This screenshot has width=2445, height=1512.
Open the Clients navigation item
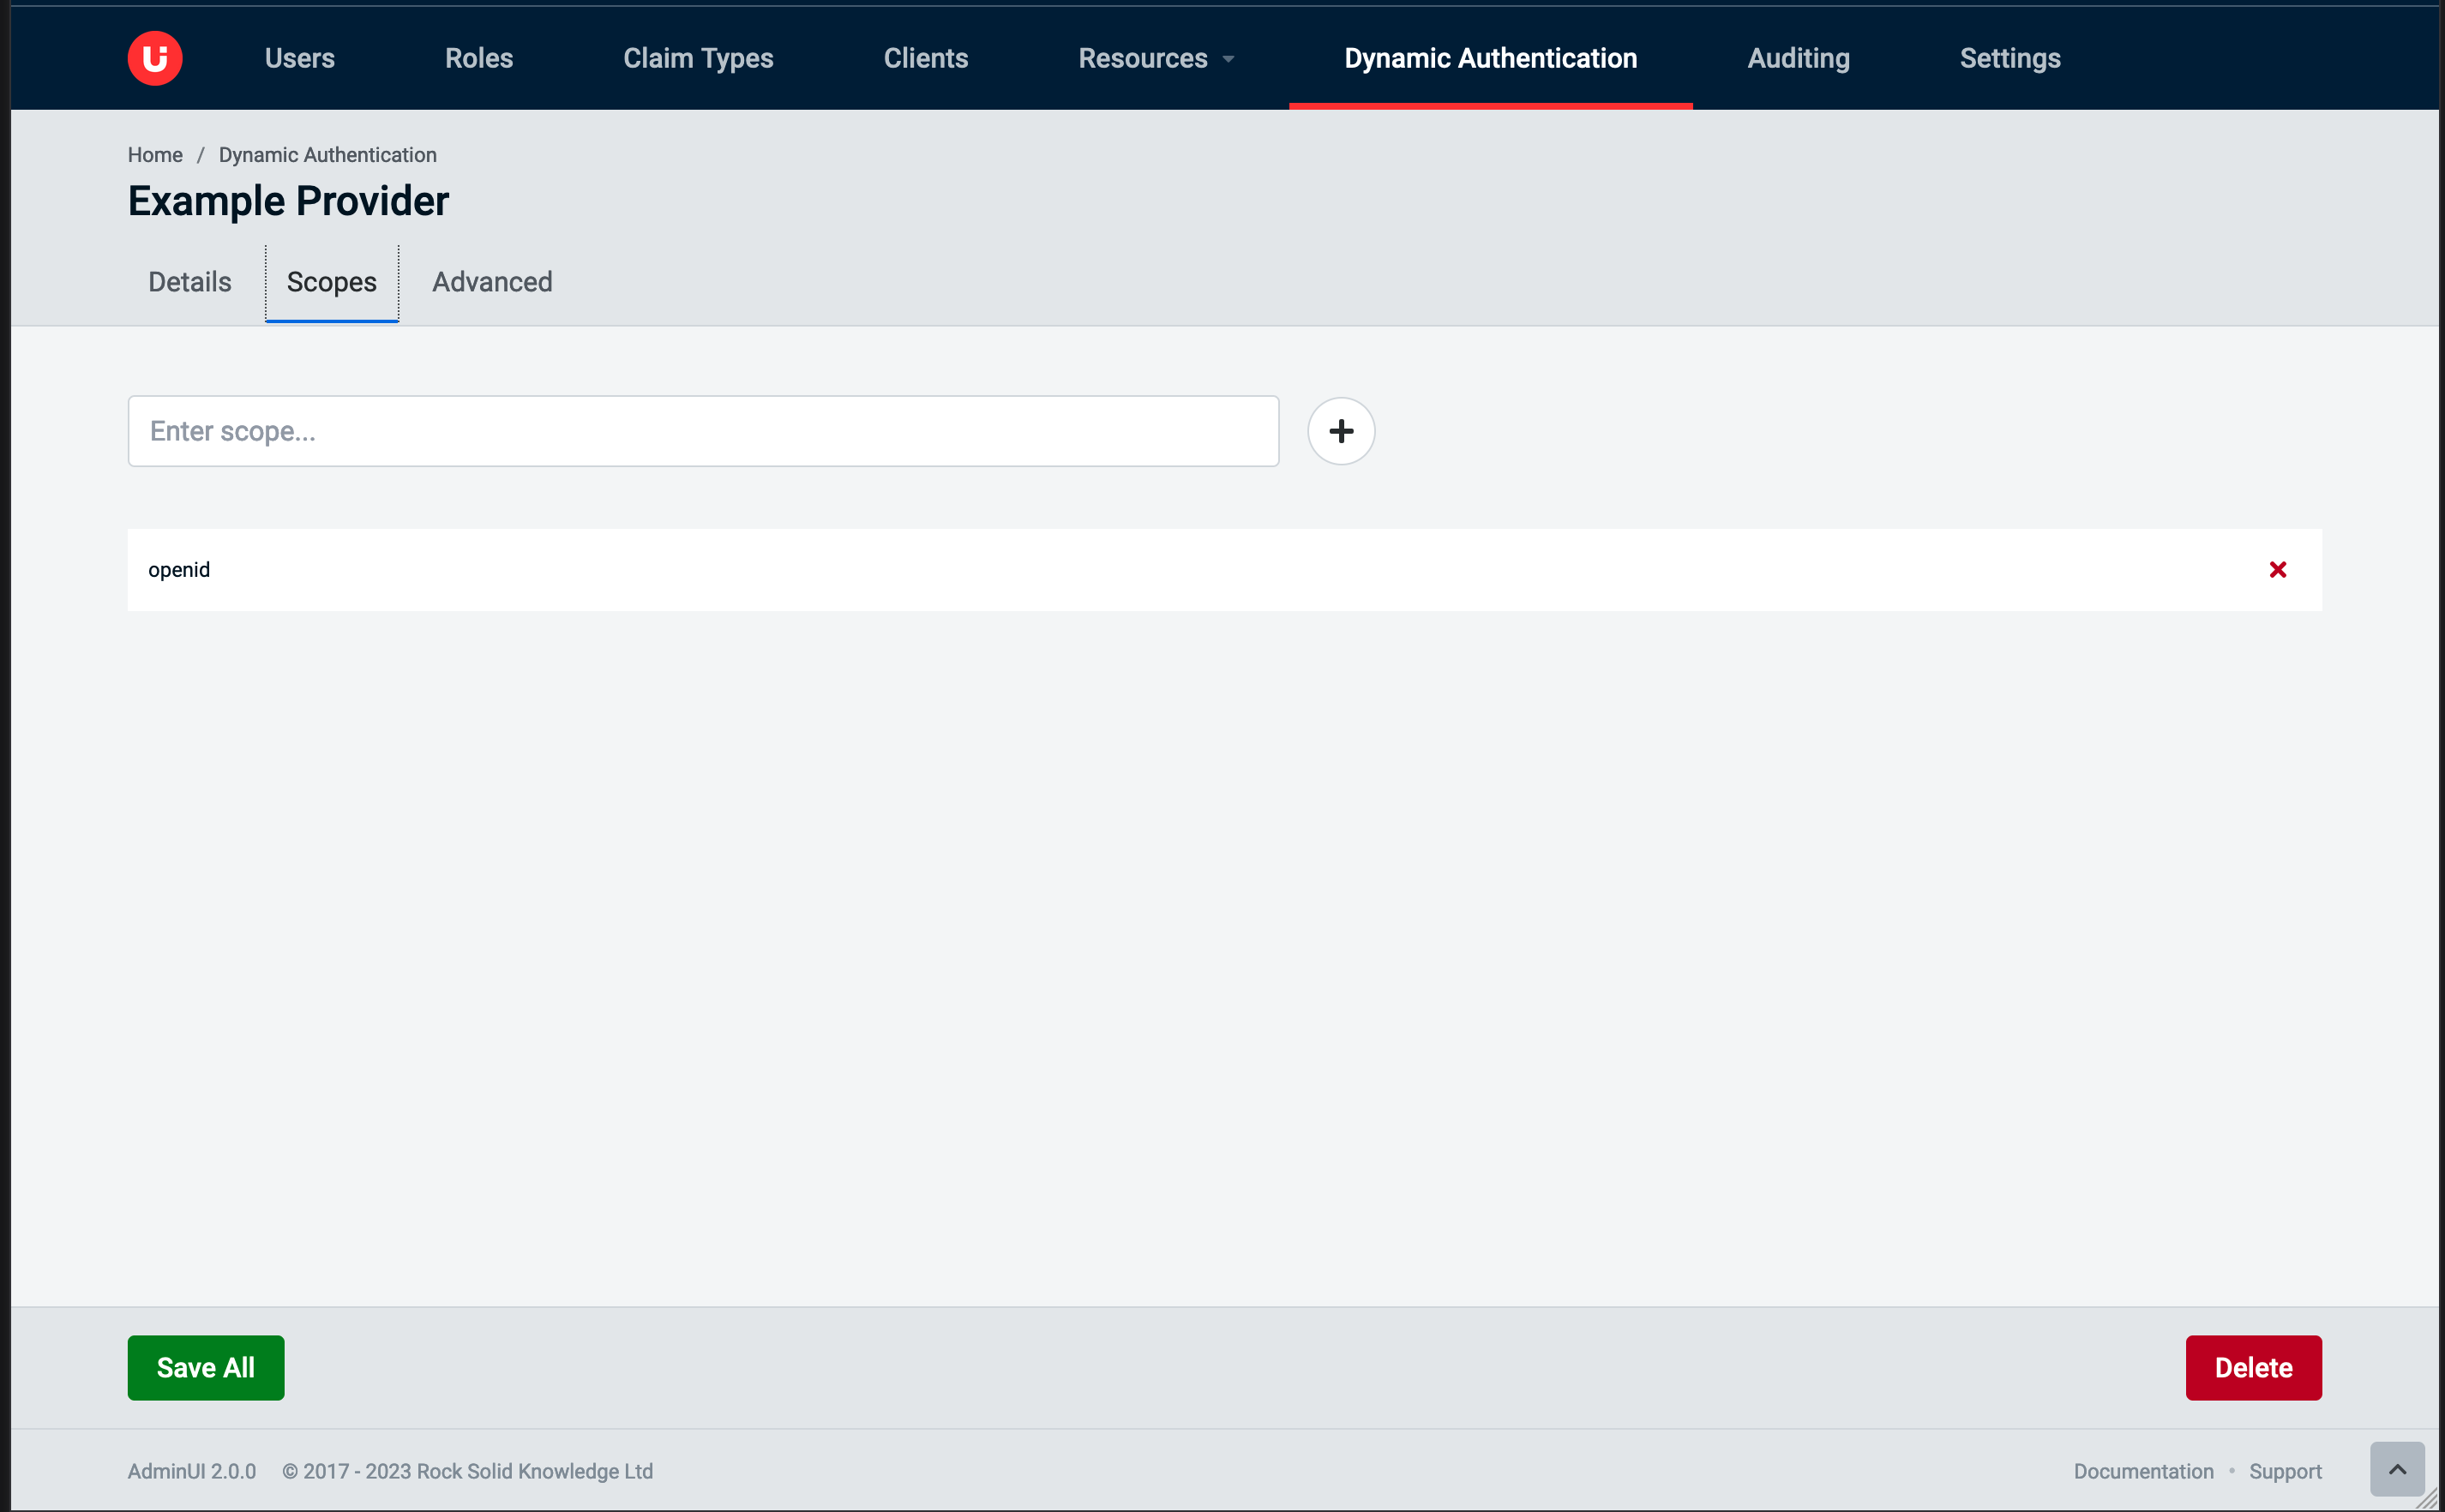(x=925, y=58)
